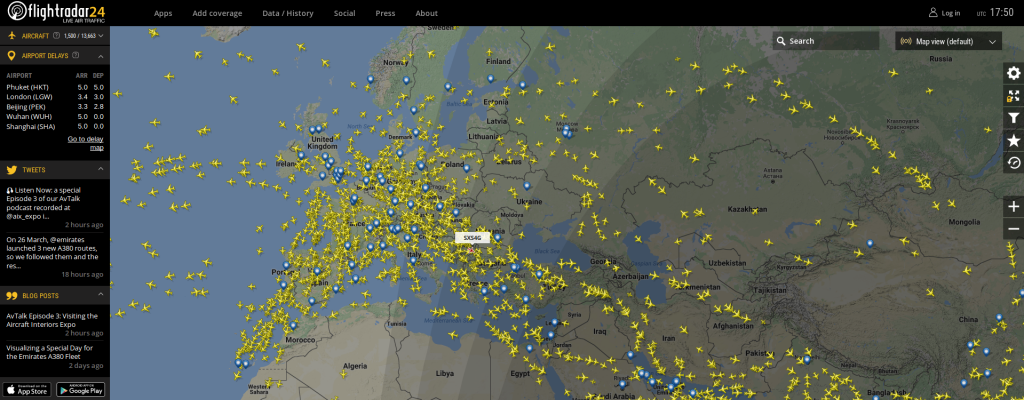Click the Log in user icon

[933, 12]
